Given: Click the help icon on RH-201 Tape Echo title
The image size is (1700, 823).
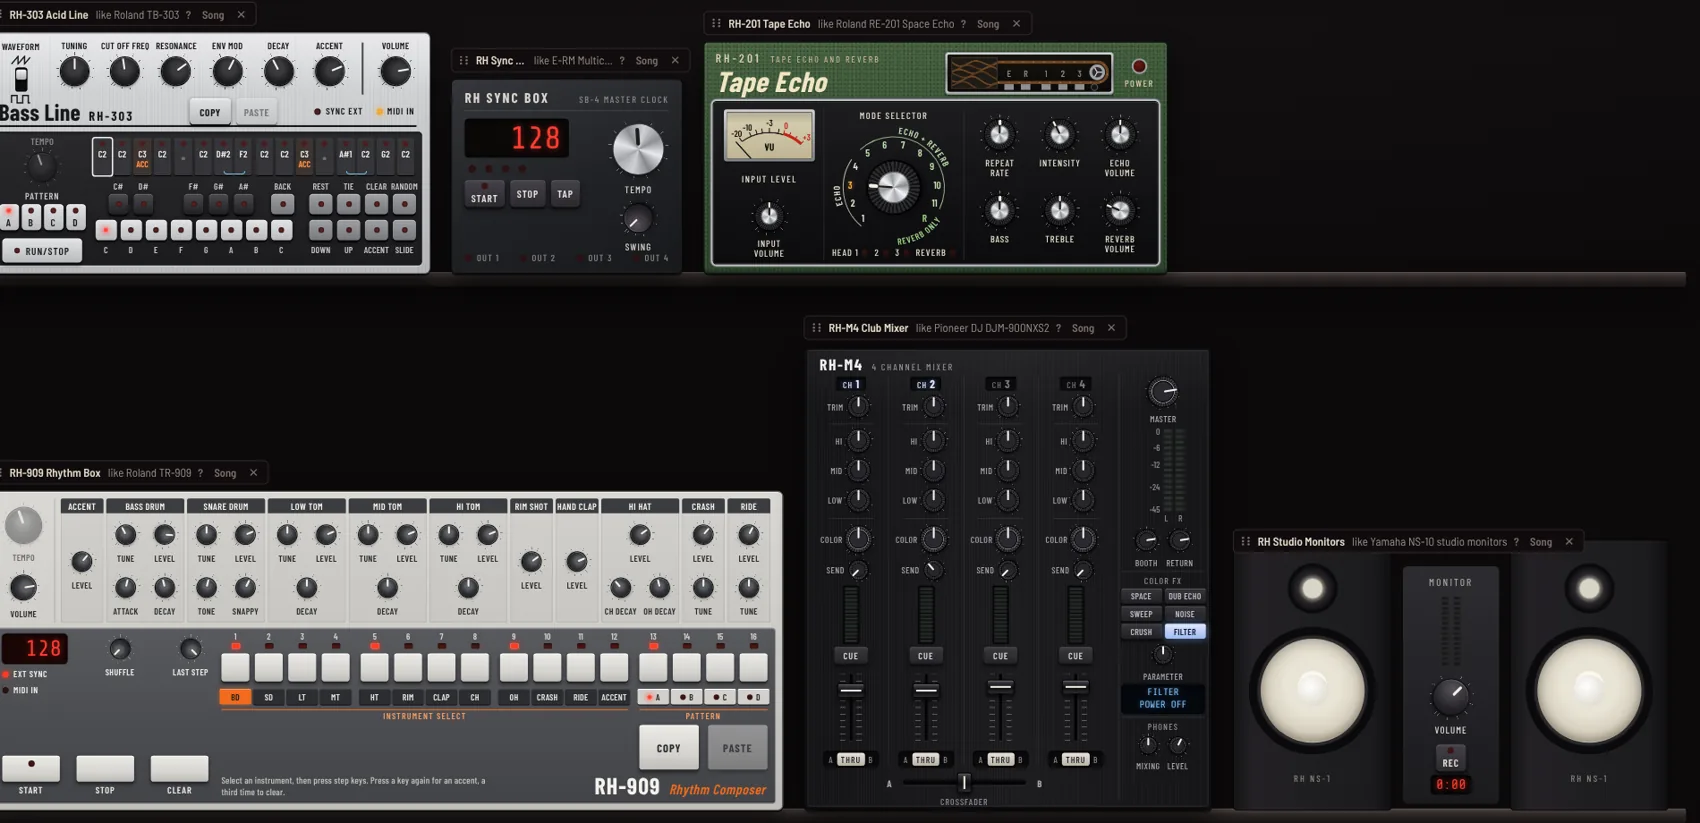Looking at the screenshot, I should coord(963,24).
